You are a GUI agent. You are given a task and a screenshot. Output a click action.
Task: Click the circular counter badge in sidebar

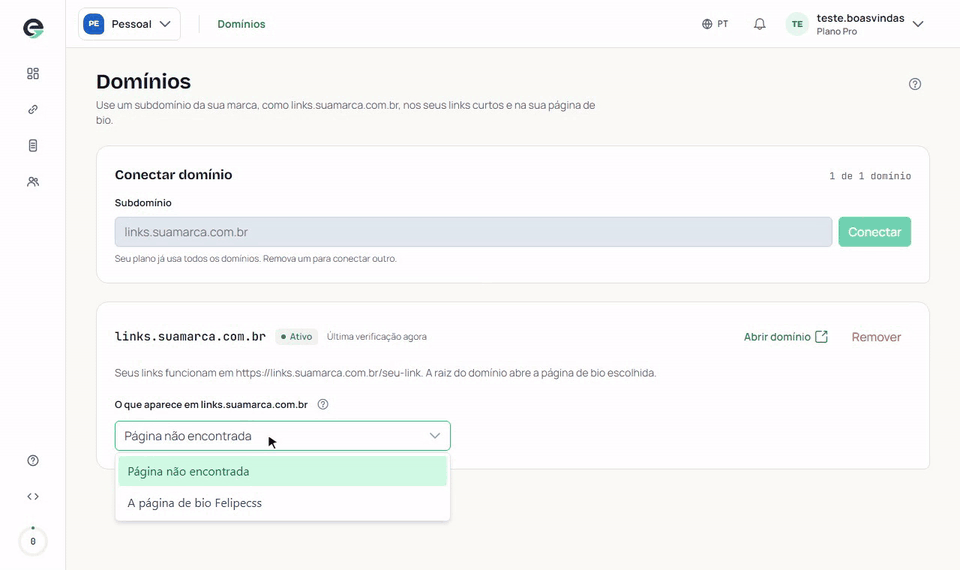pos(33,541)
